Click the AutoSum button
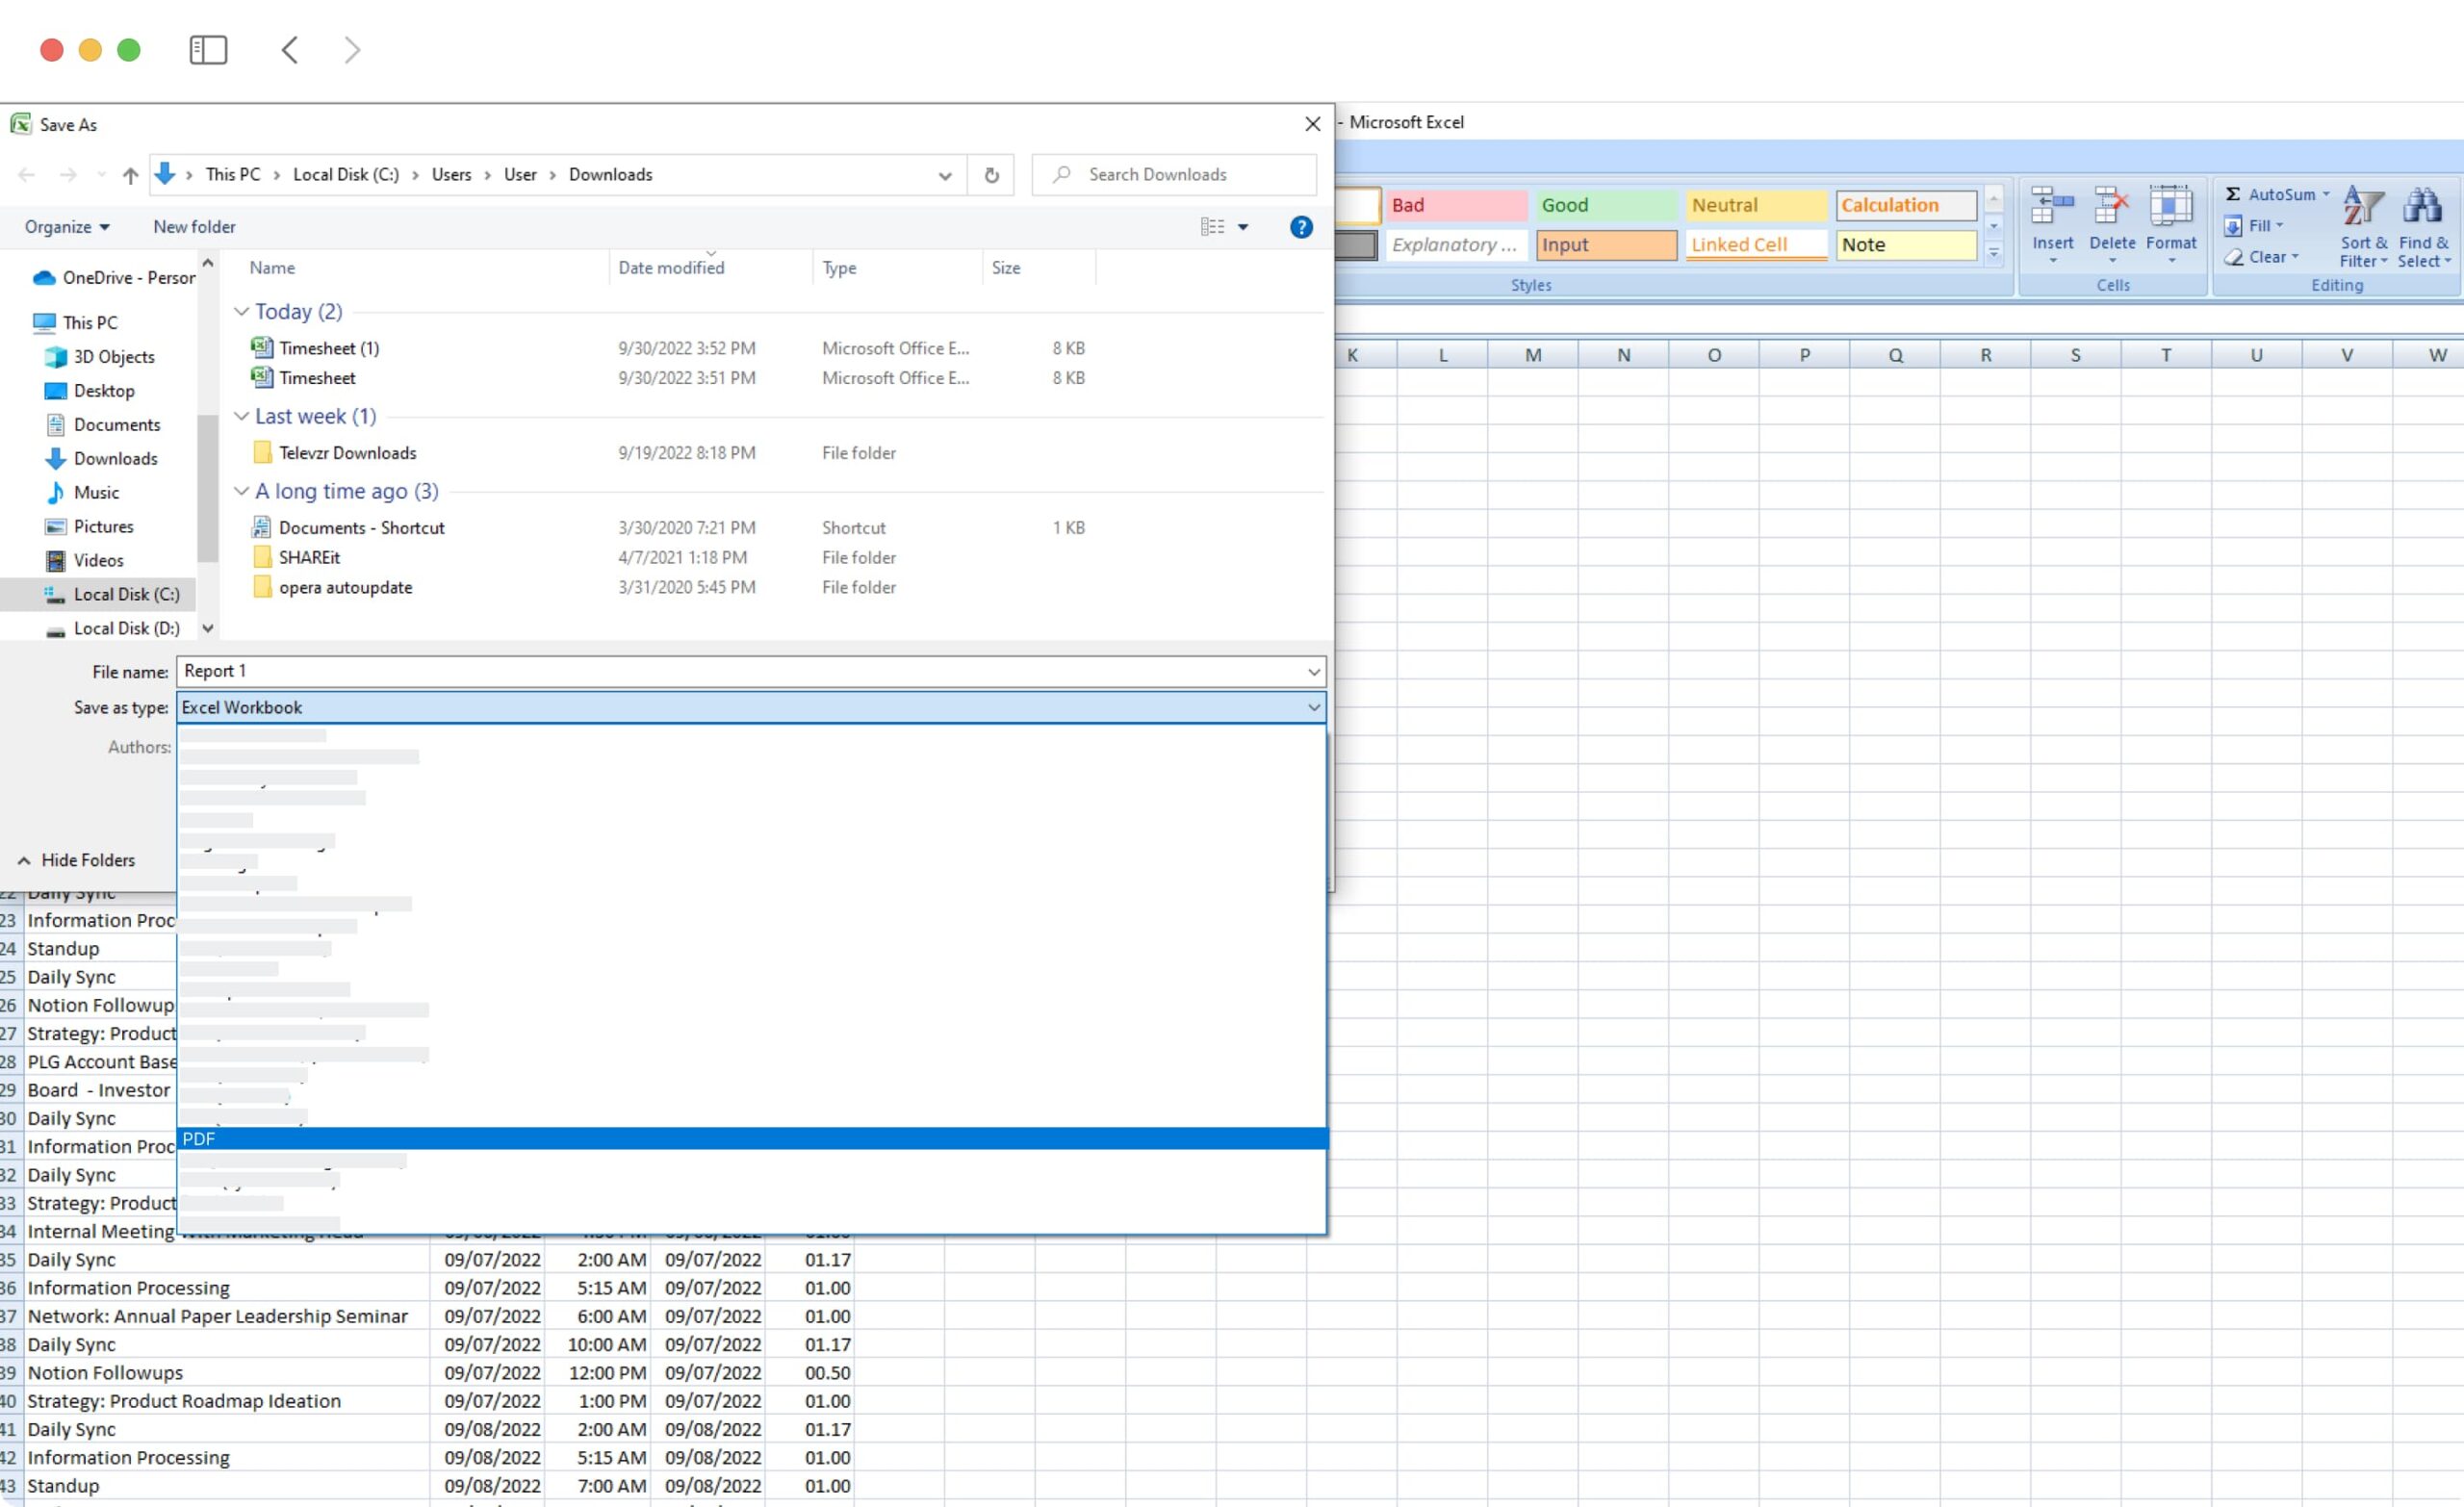This screenshot has height=1507, width=2464. pos(2277,195)
